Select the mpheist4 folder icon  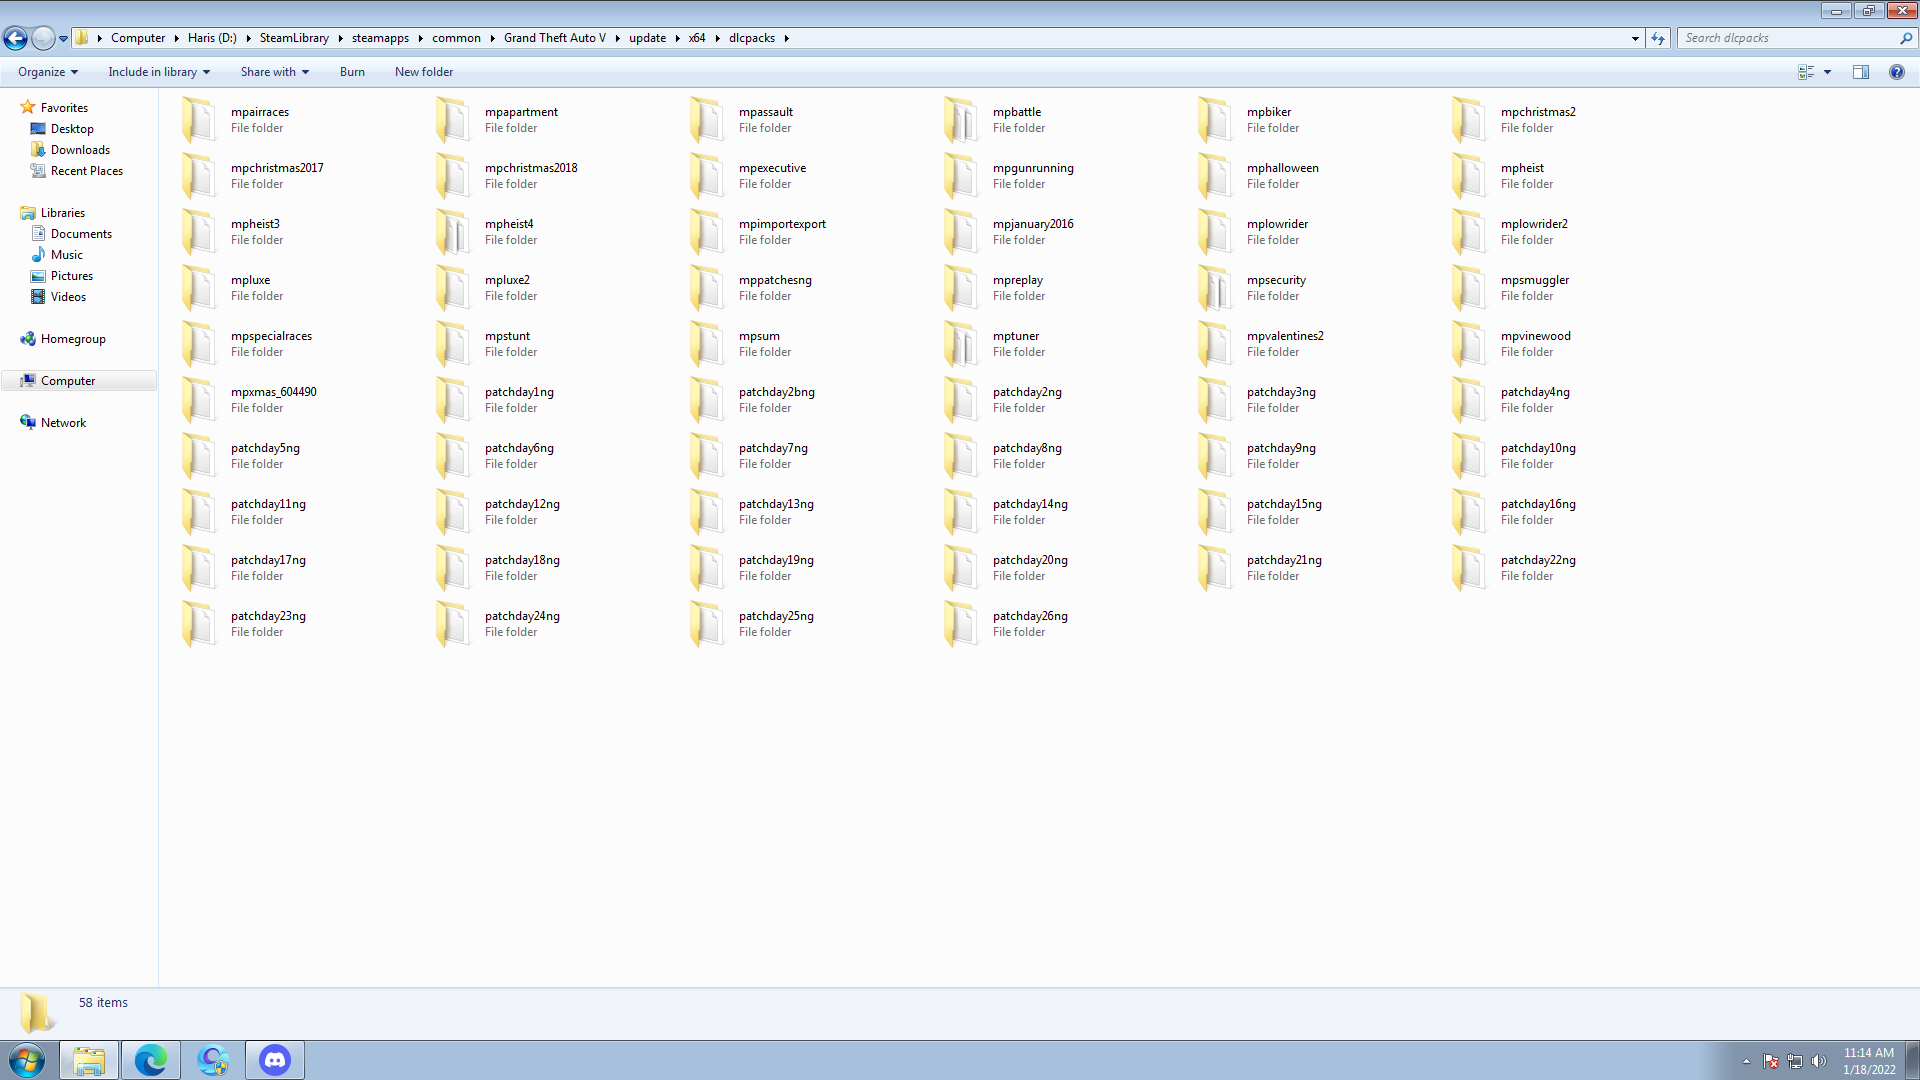coord(453,232)
